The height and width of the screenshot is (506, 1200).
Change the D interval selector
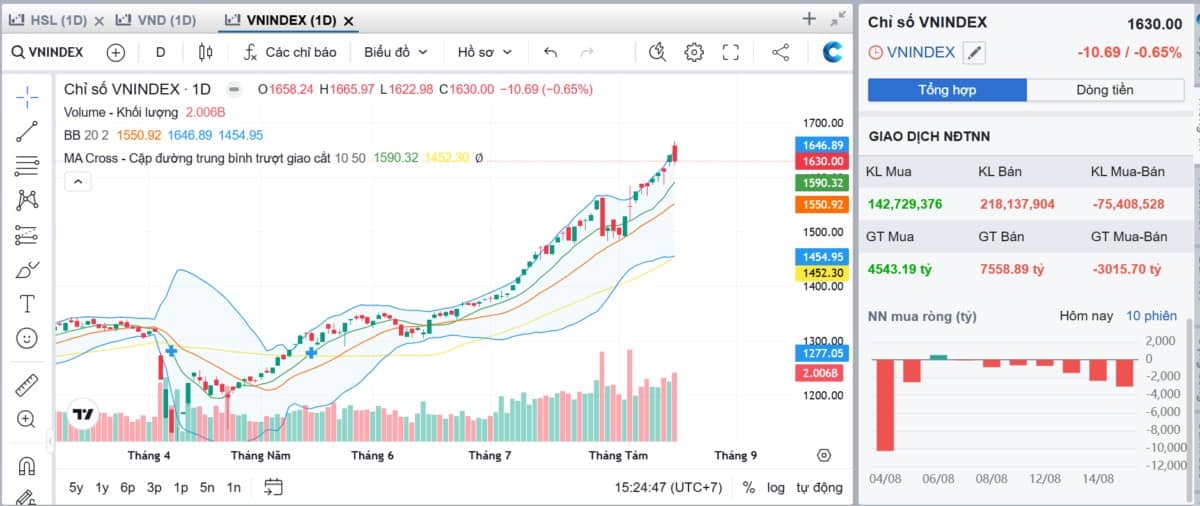161,53
